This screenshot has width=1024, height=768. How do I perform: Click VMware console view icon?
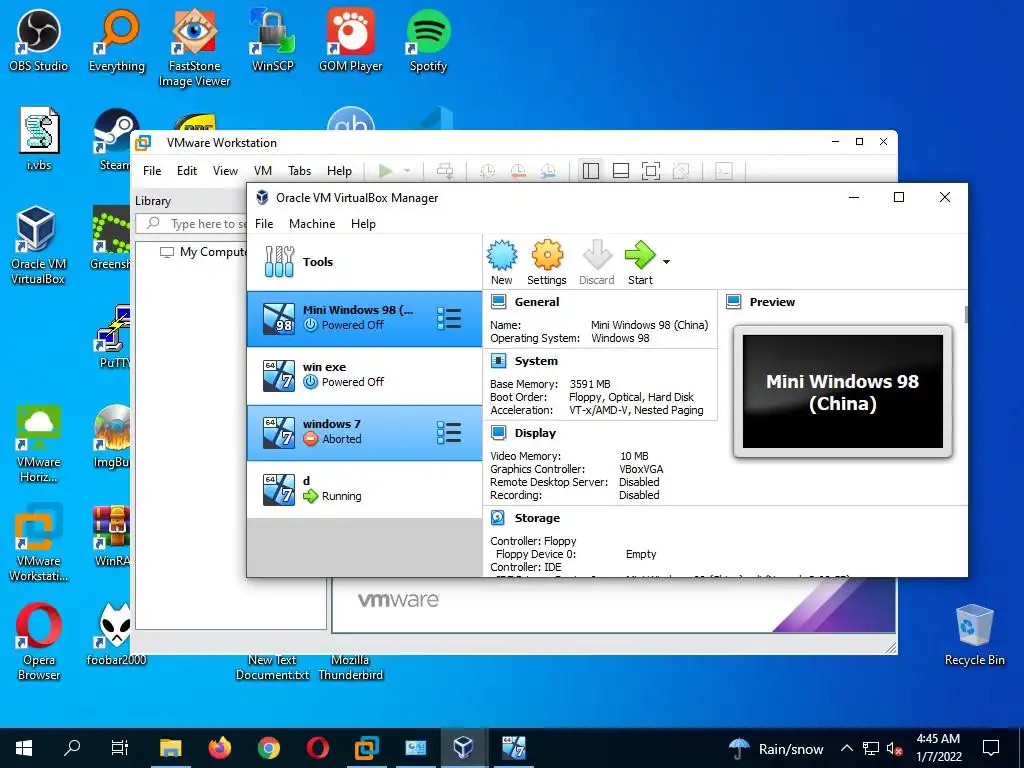coord(724,171)
